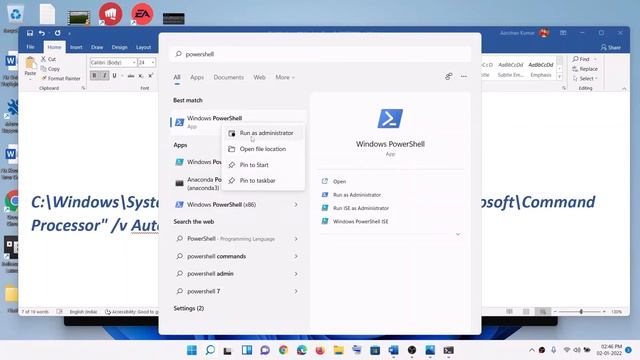Click Settings (2) section heading

(x=189, y=309)
